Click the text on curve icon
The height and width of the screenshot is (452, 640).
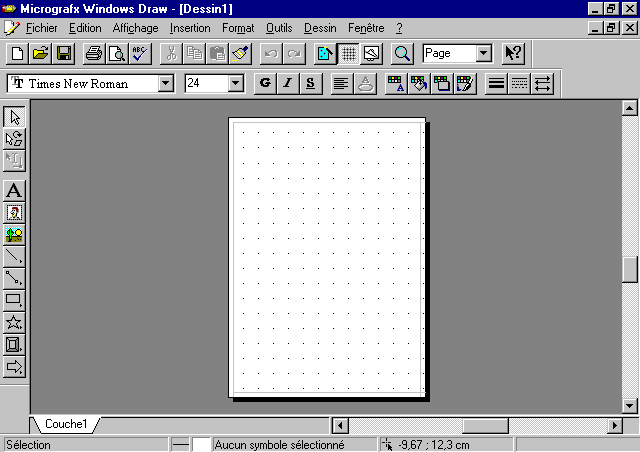point(365,84)
